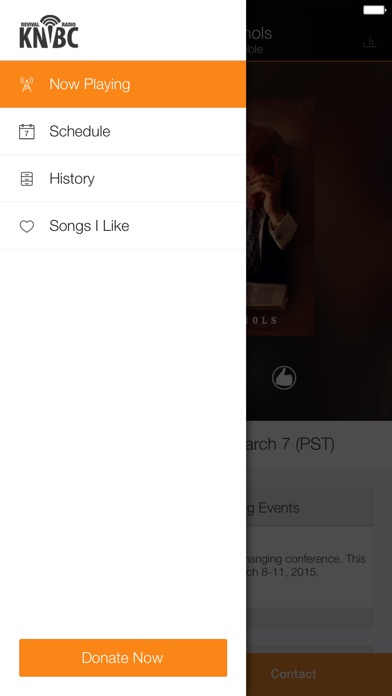Click the archive drawer icon beside History
This screenshot has width=392, height=696.
[x=27, y=178]
